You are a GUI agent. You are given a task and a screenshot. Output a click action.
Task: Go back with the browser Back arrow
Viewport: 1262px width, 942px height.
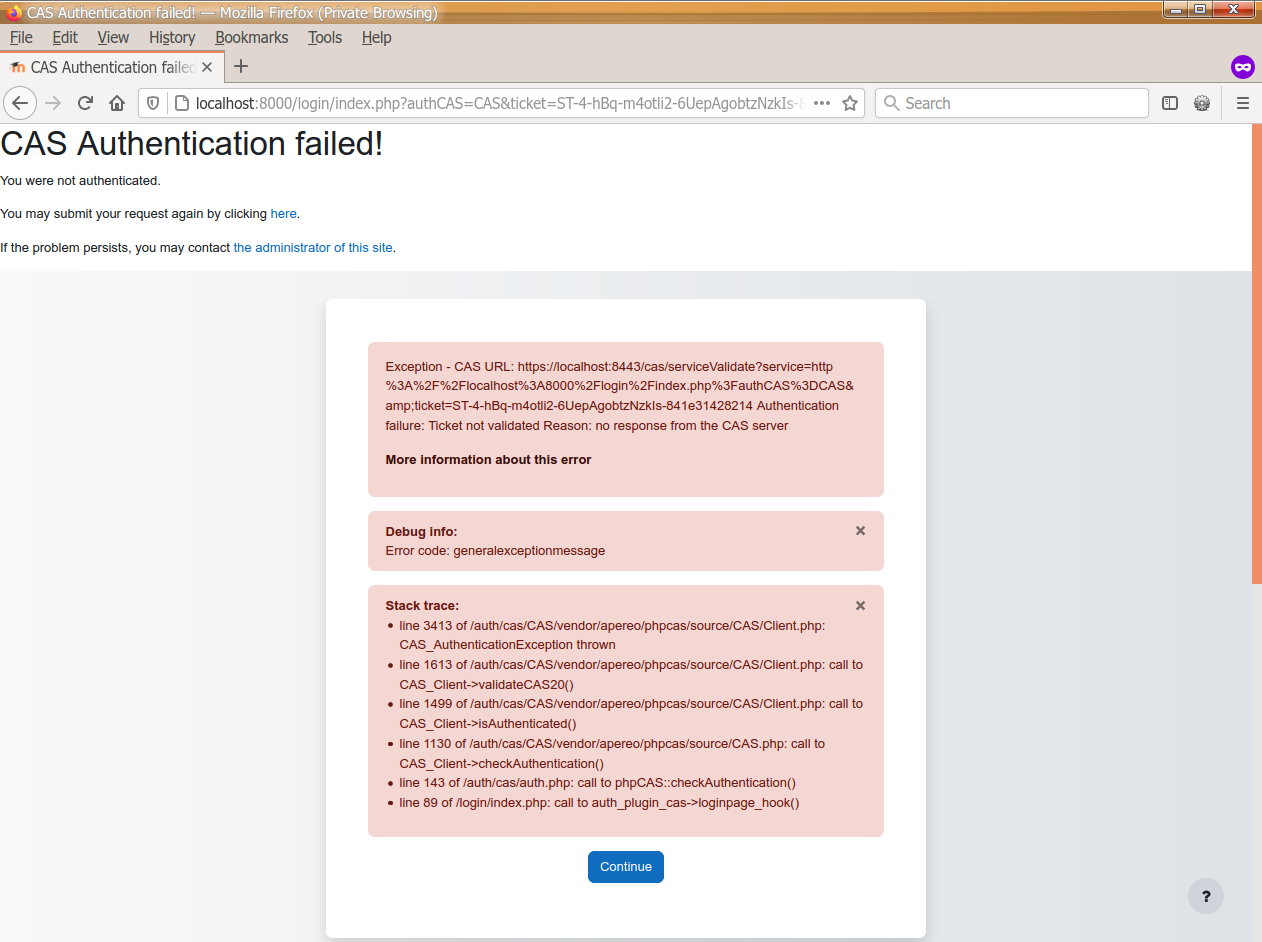click(x=20, y=103)
